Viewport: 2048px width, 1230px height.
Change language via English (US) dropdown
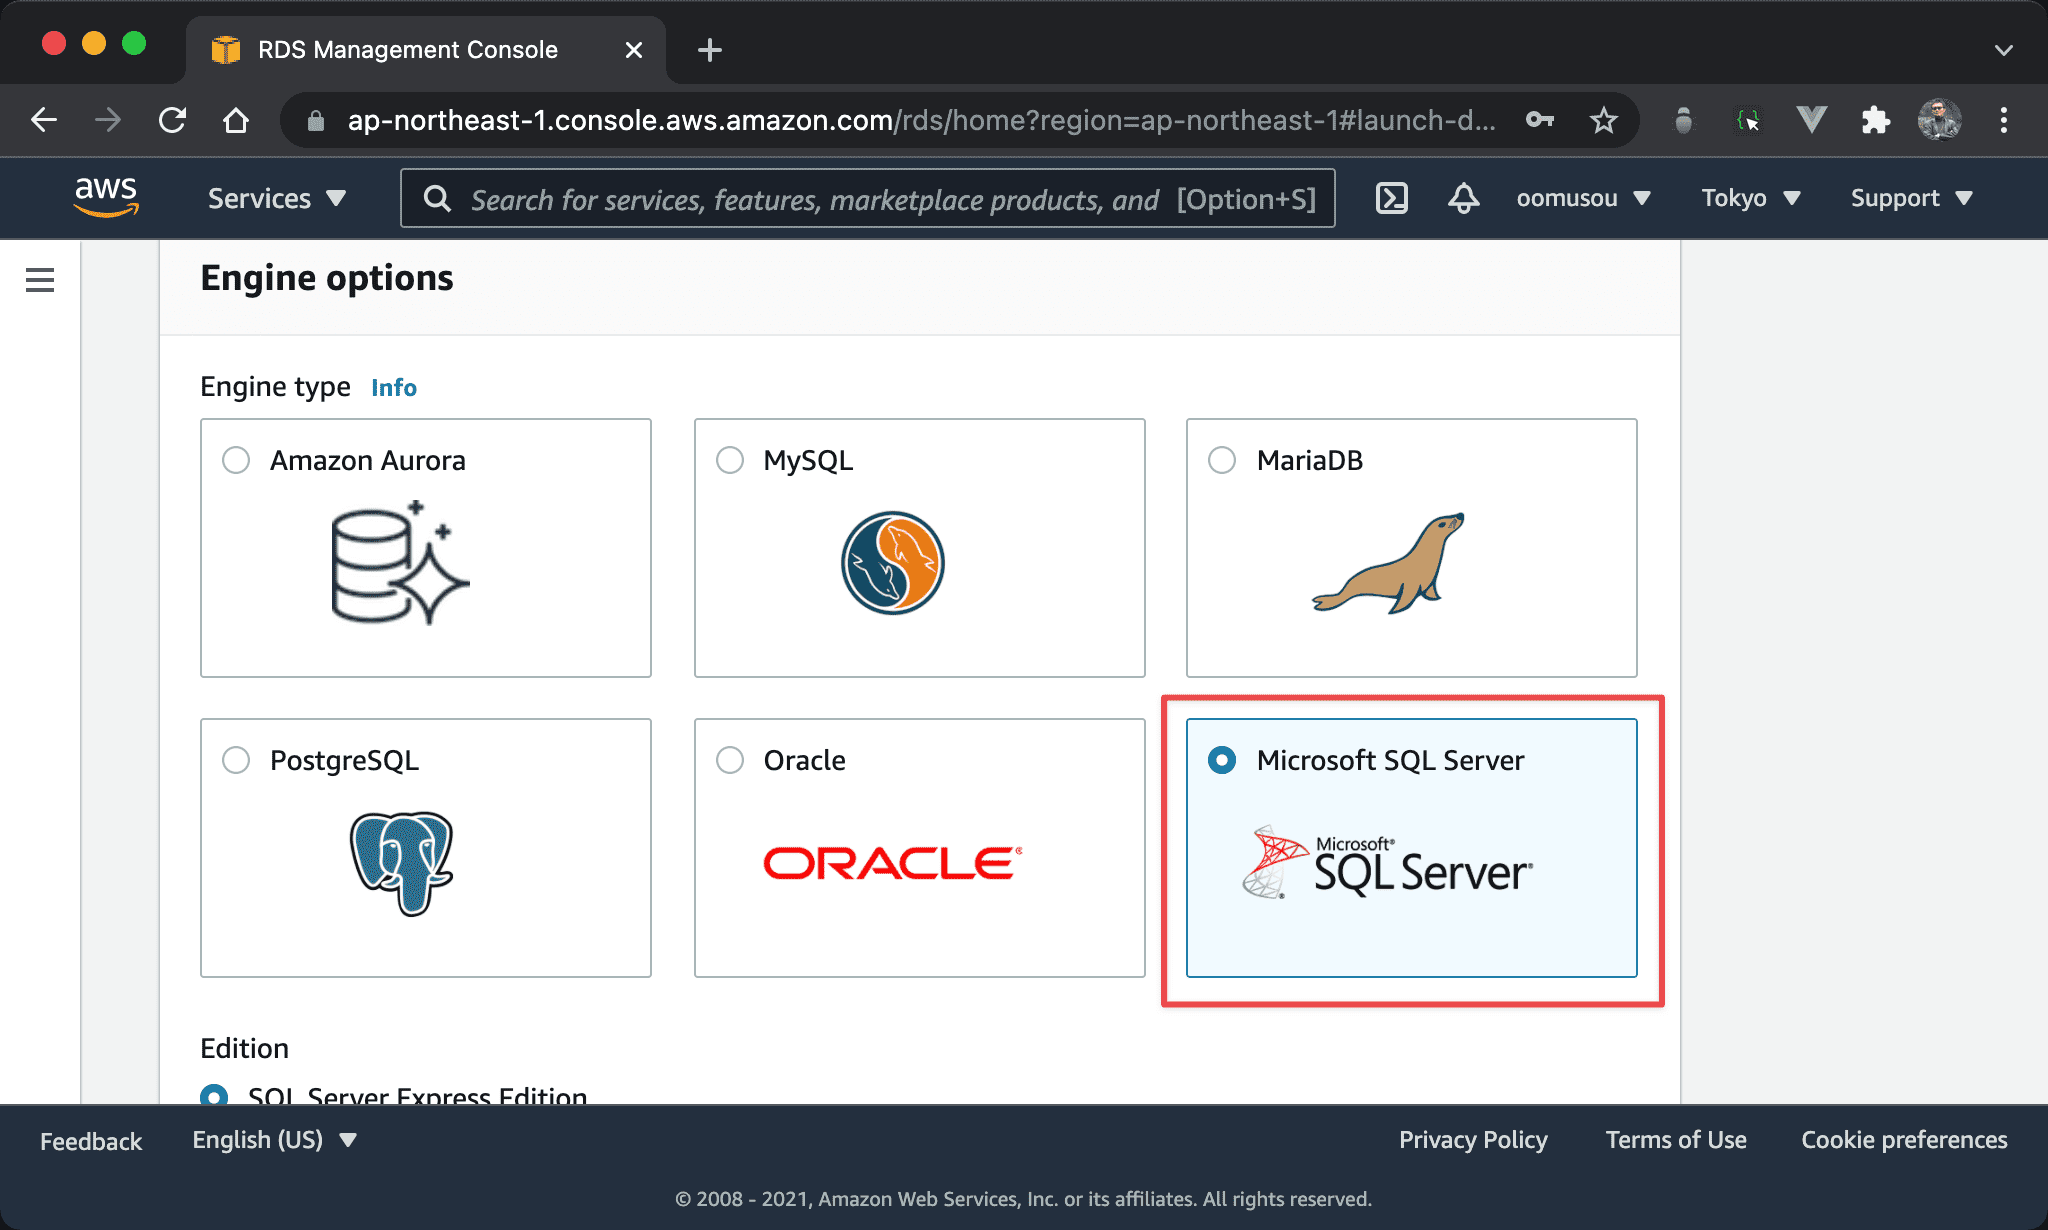pos(274,1140)
